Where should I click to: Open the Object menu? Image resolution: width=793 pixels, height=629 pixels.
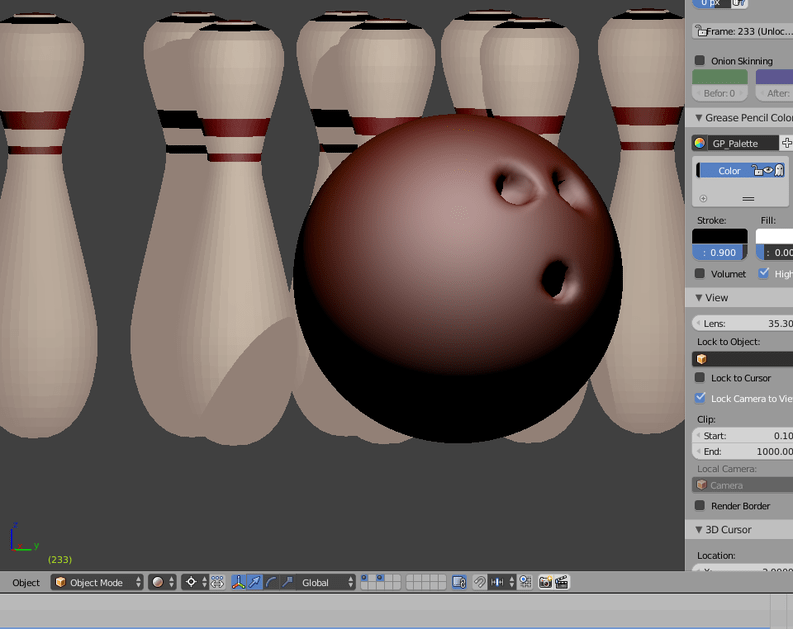coord(26,582)
